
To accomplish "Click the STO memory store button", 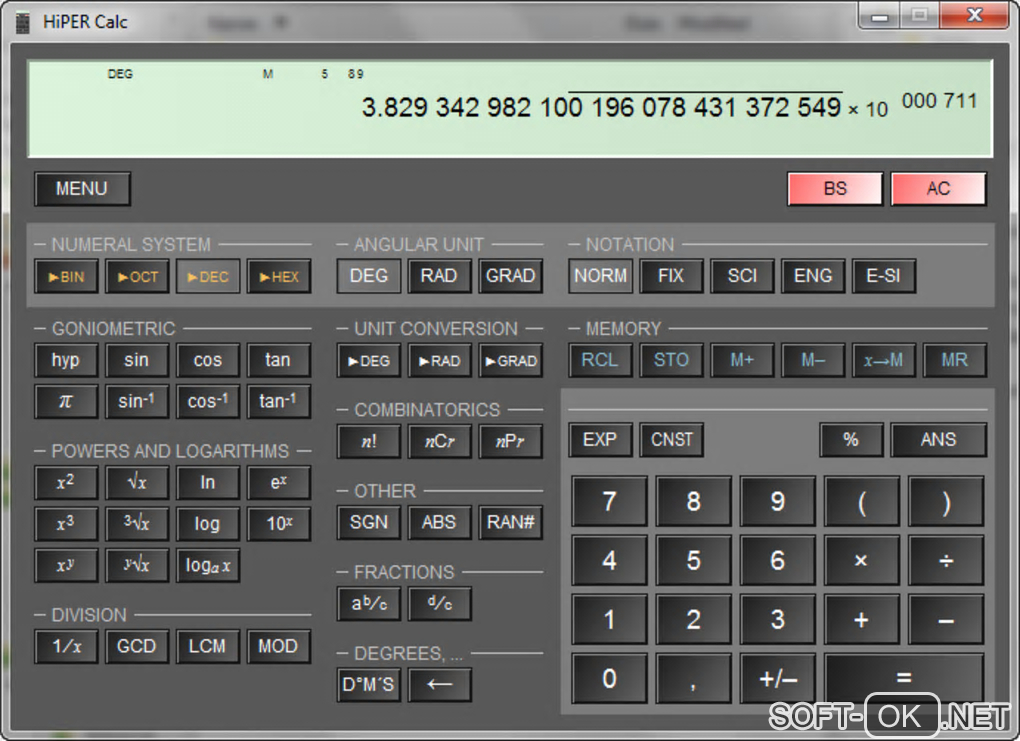I will (x=671, y=360).
